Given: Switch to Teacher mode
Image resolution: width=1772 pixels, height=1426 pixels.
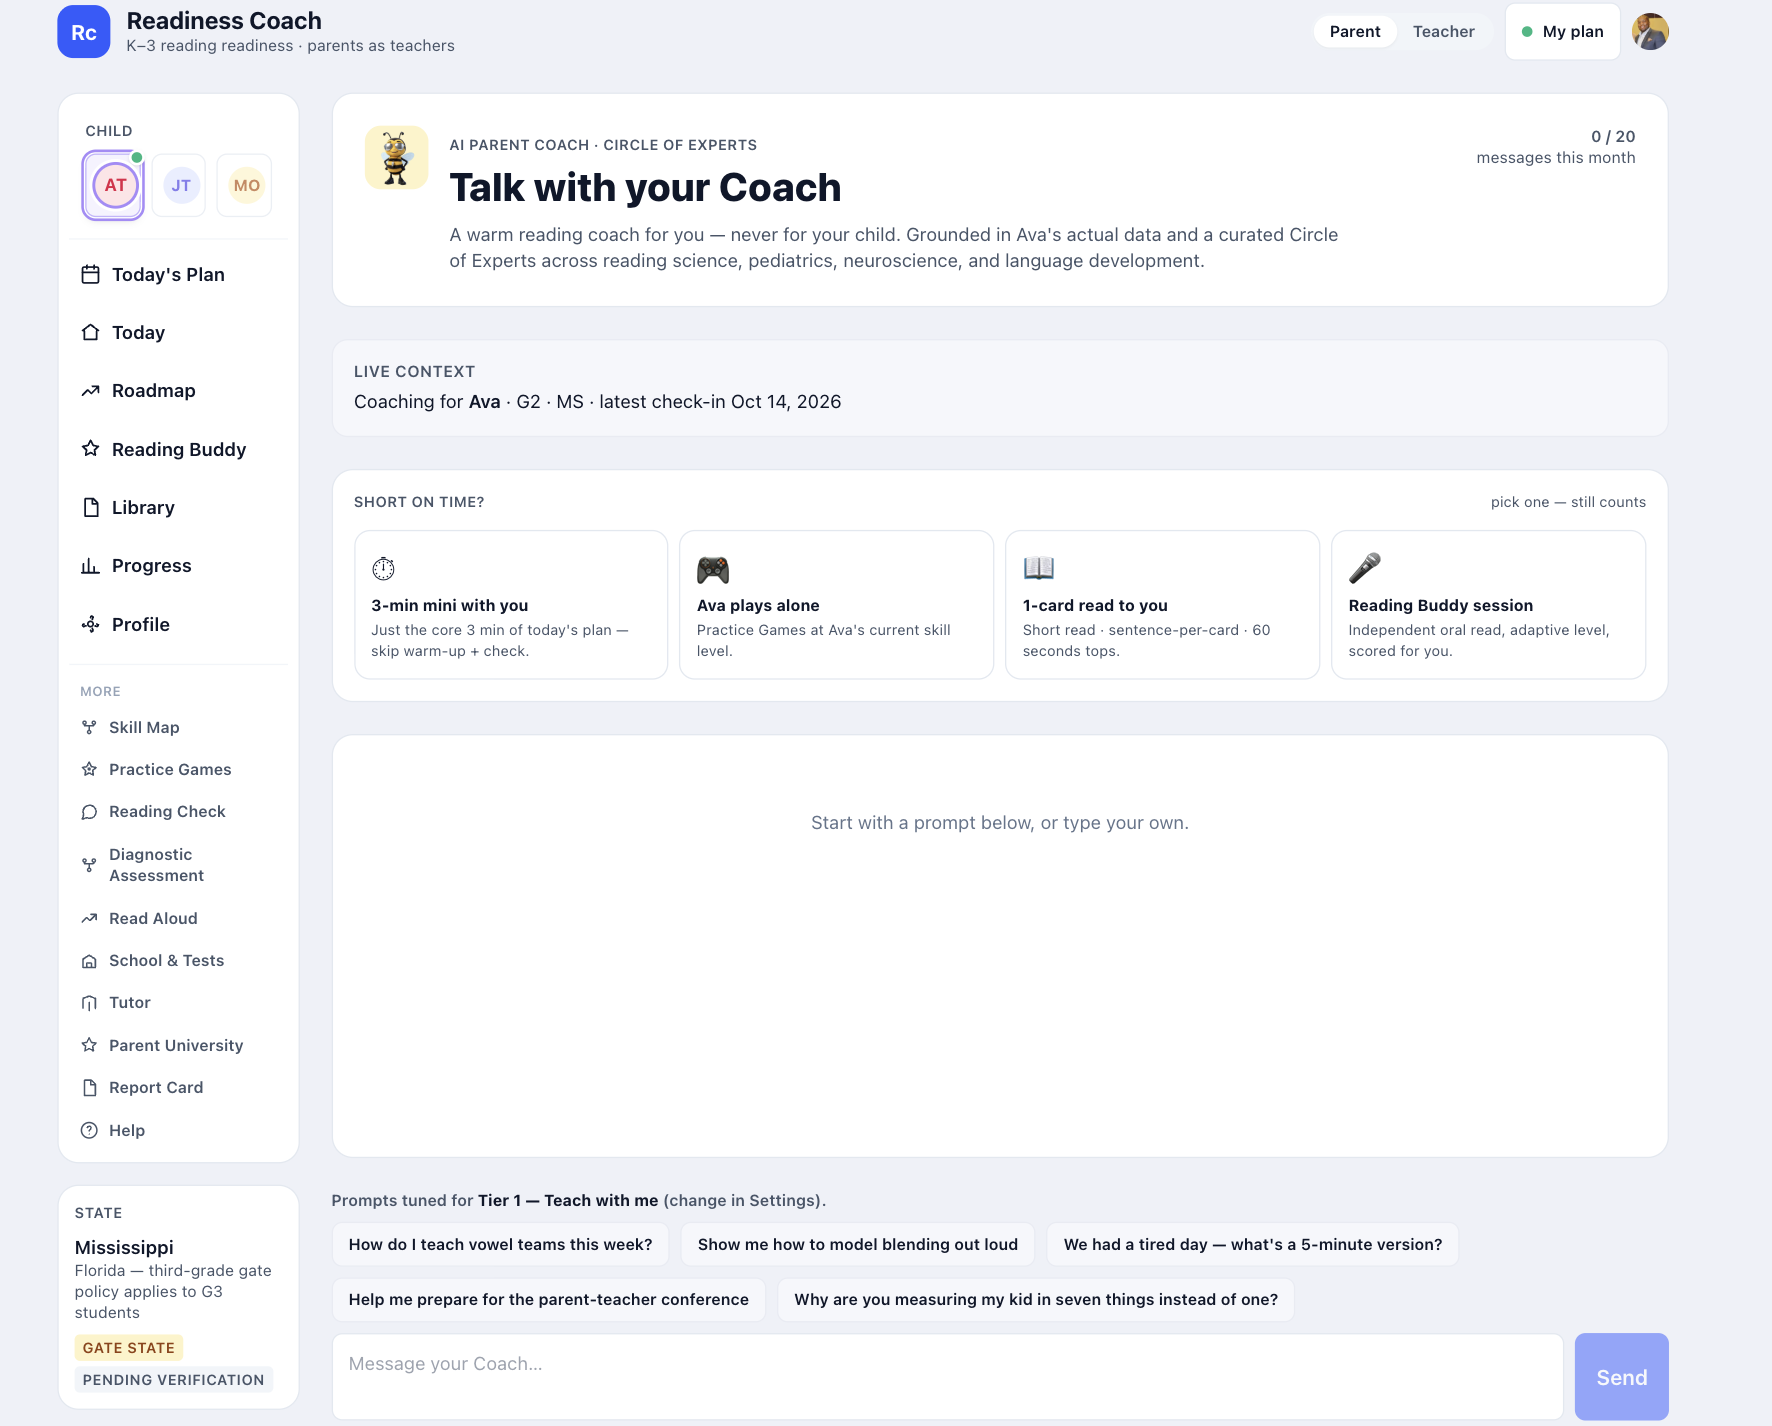Looking at the screenshot, I should tap(1443, 32).
